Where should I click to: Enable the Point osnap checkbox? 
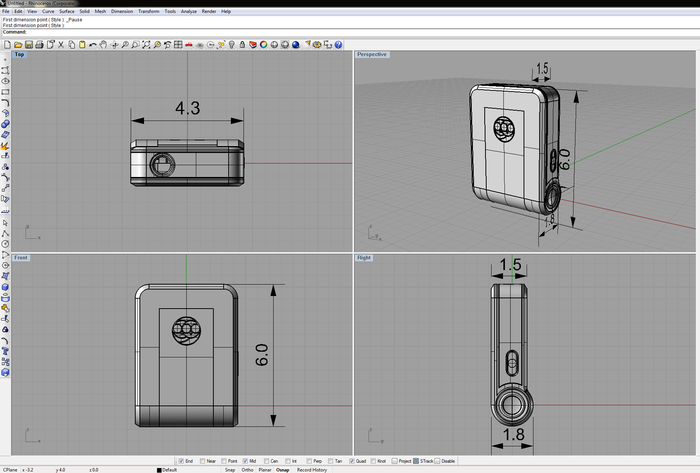coord(224,461)
